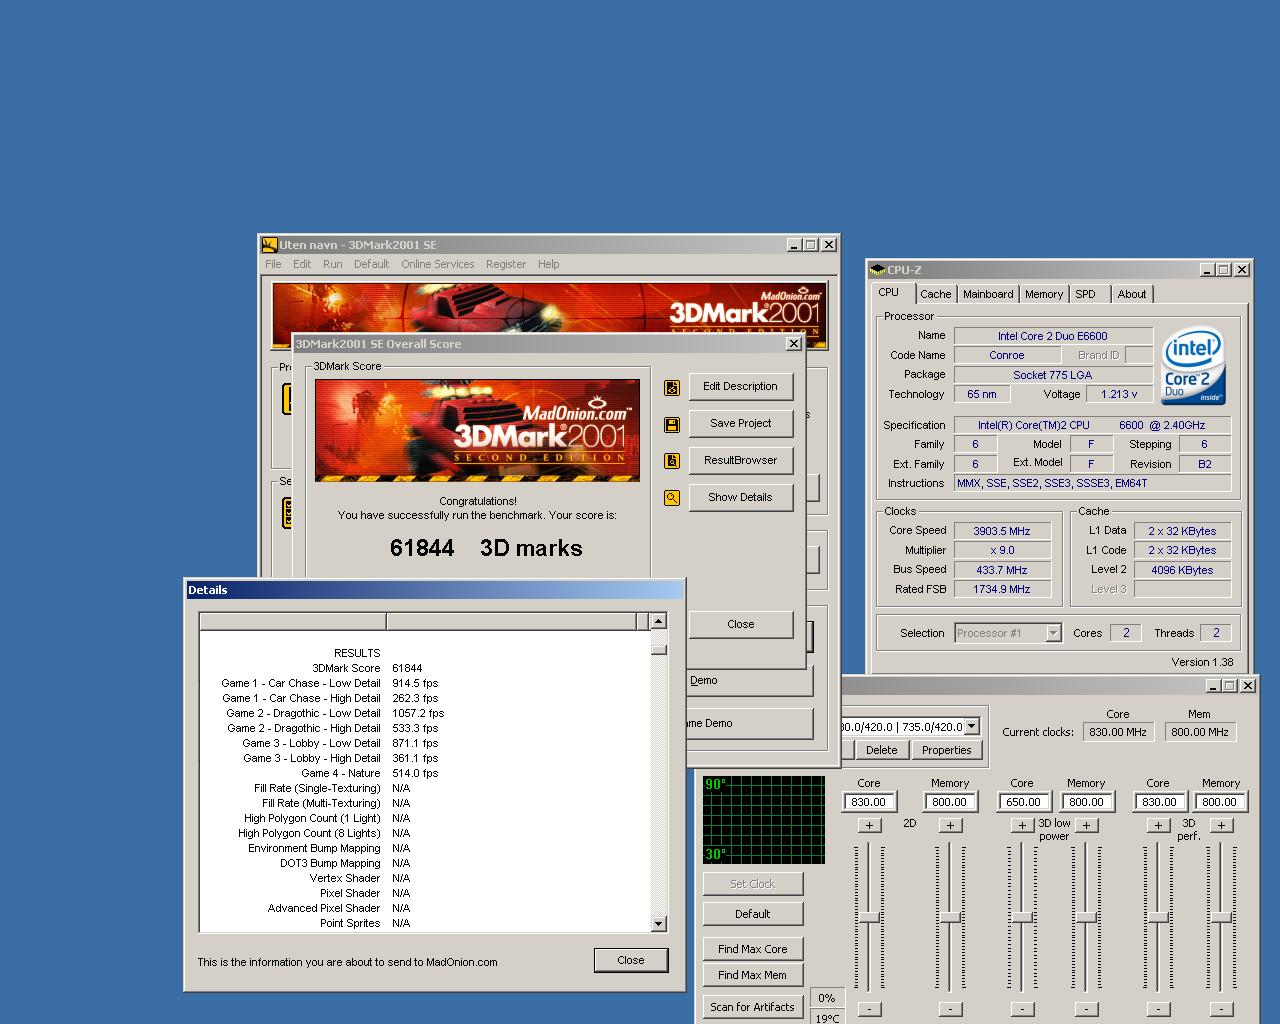The image size is (1280, 1024).
Task: Click the Delete profile button
Action: tap(881, 750)
